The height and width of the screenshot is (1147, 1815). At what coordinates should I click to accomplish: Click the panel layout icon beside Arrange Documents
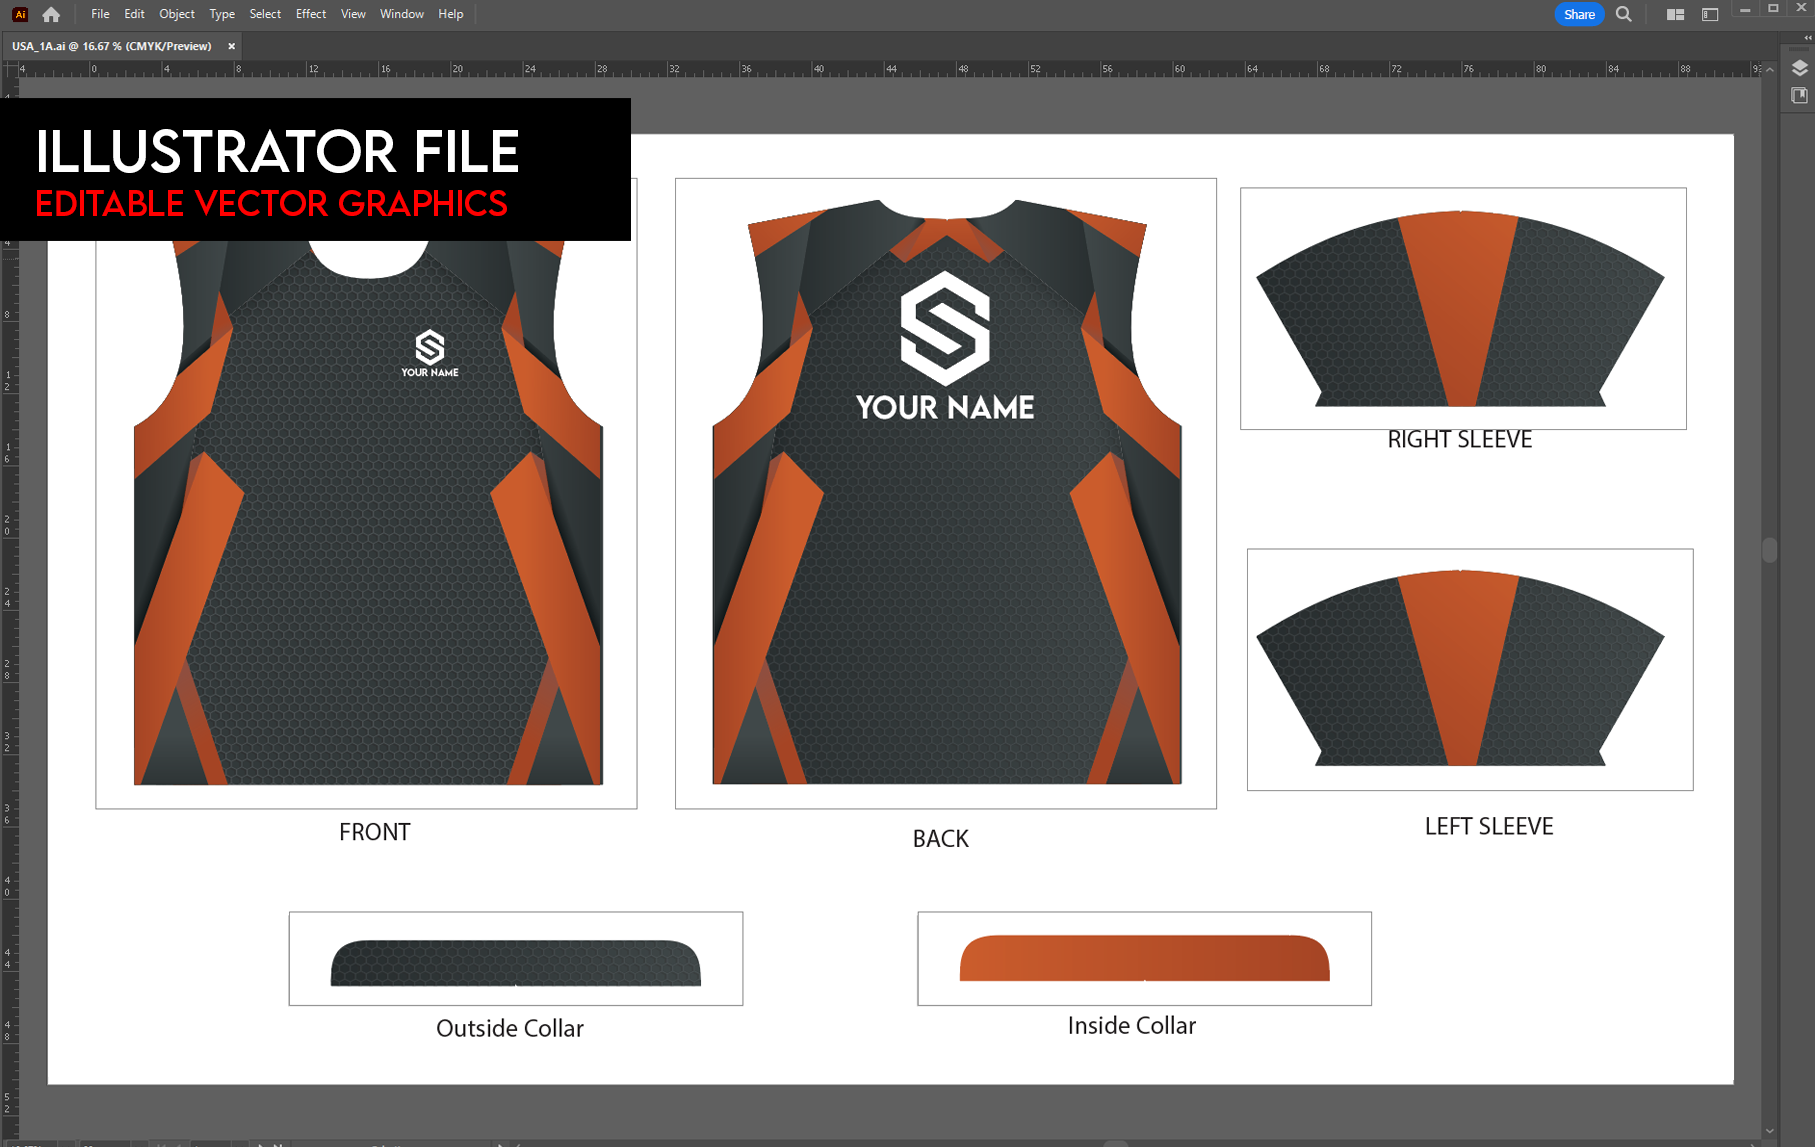(x=1711, y=14)
